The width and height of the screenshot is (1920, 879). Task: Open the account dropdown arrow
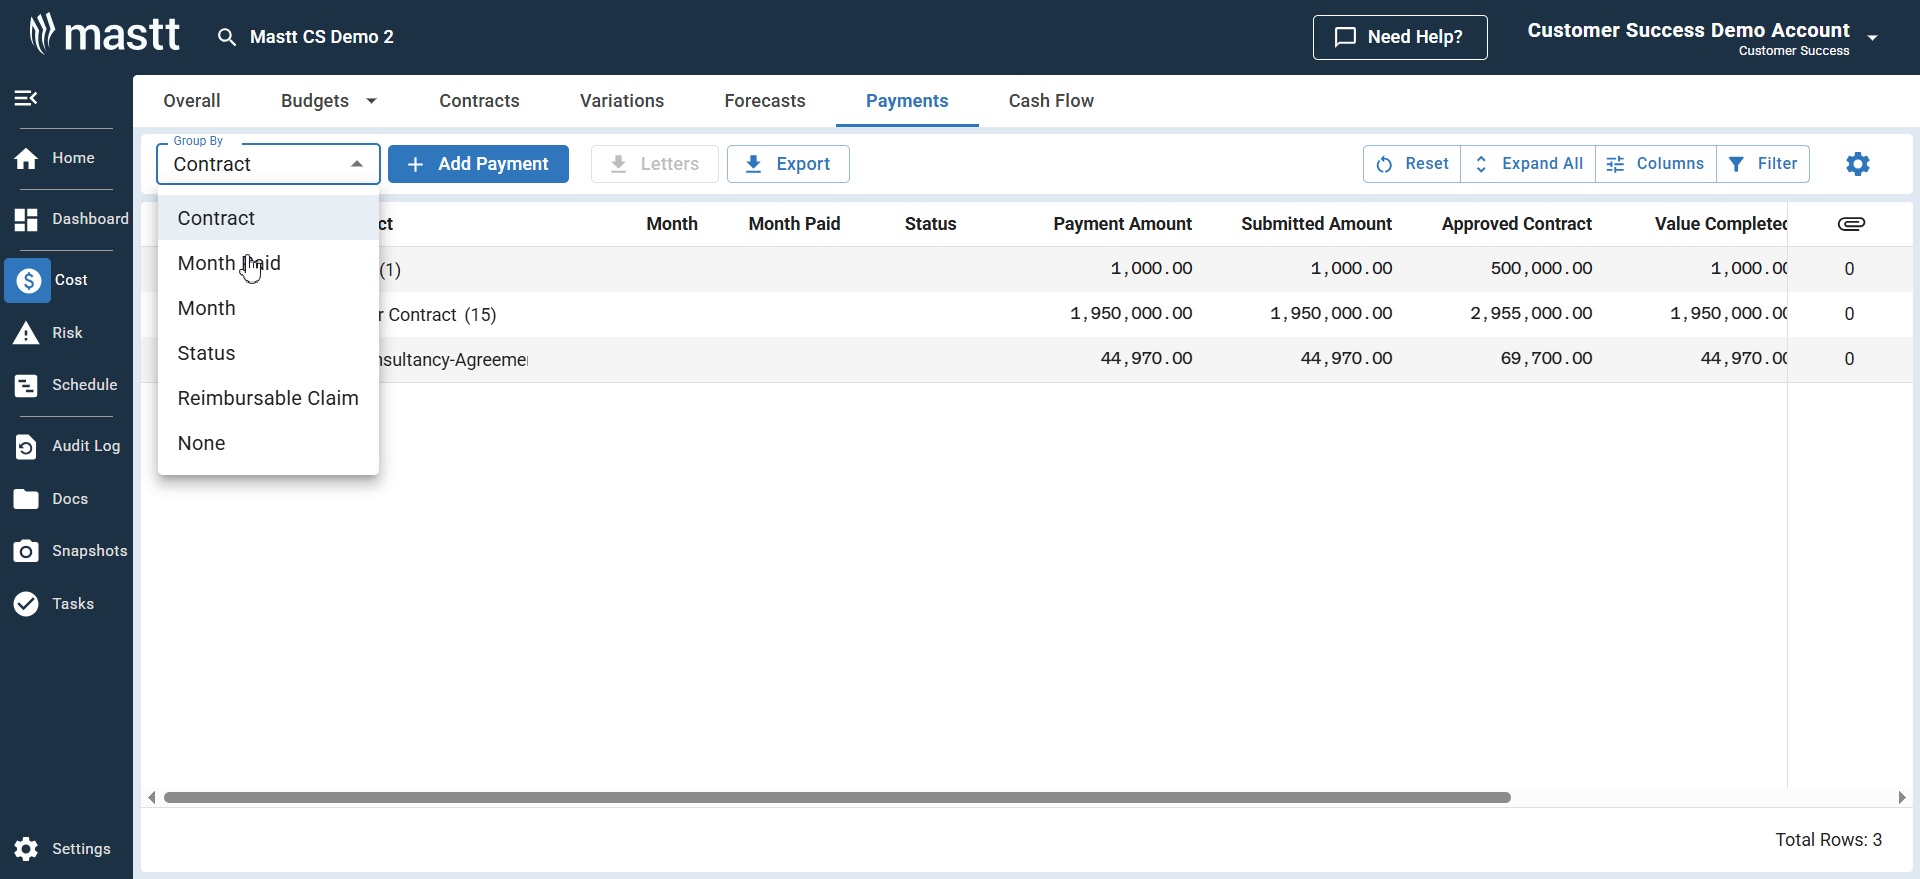(1872, 38)
